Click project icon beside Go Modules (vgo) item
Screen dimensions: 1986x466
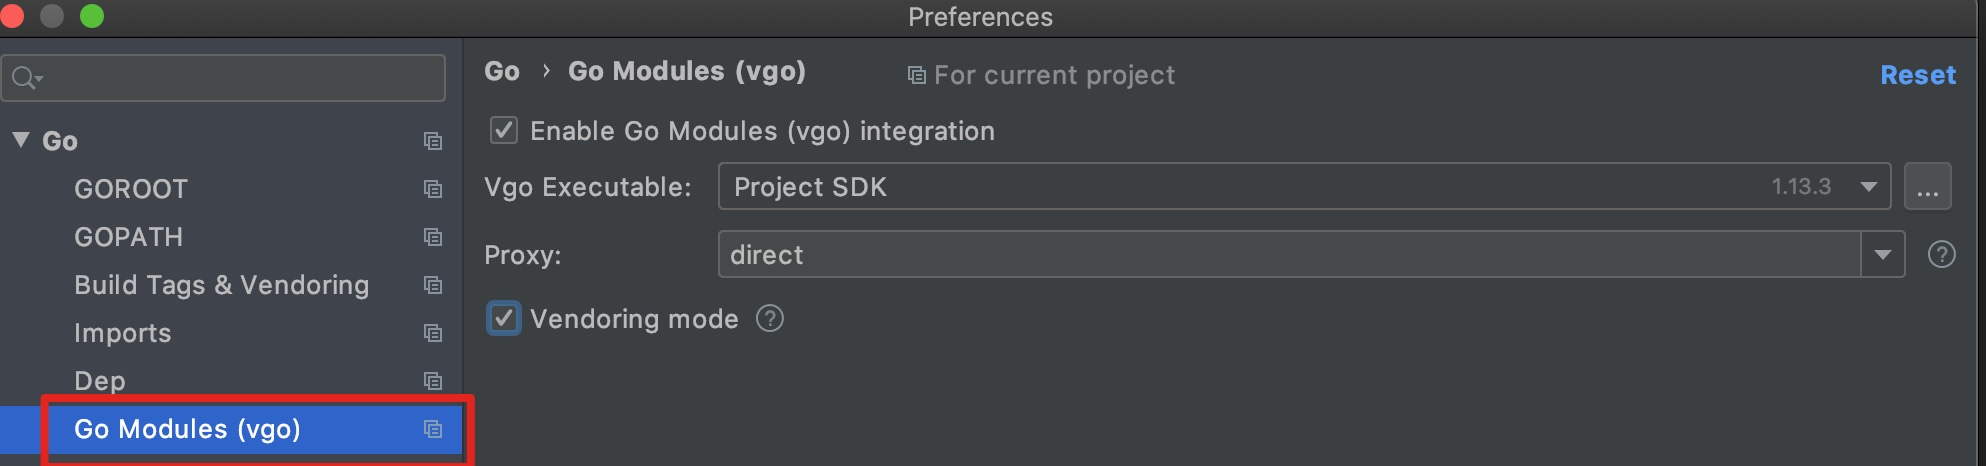click(433, 429)
